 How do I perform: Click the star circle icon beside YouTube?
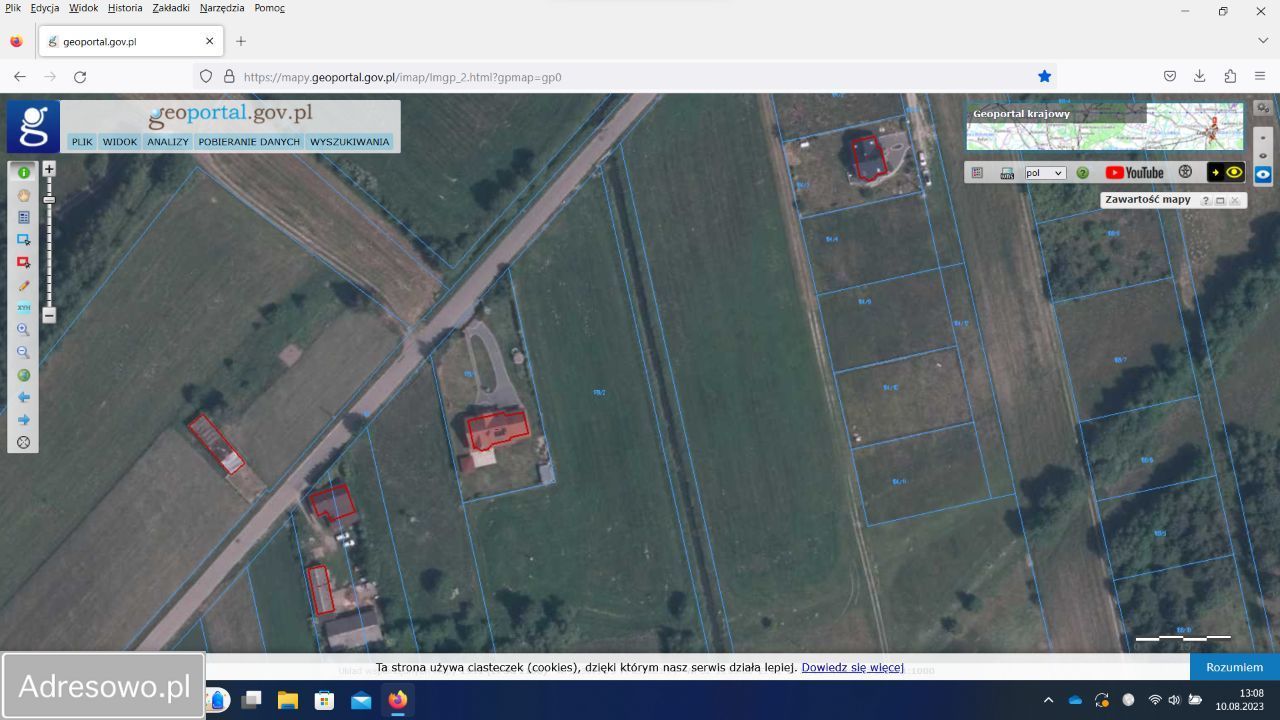click(x=1186, y=172)
